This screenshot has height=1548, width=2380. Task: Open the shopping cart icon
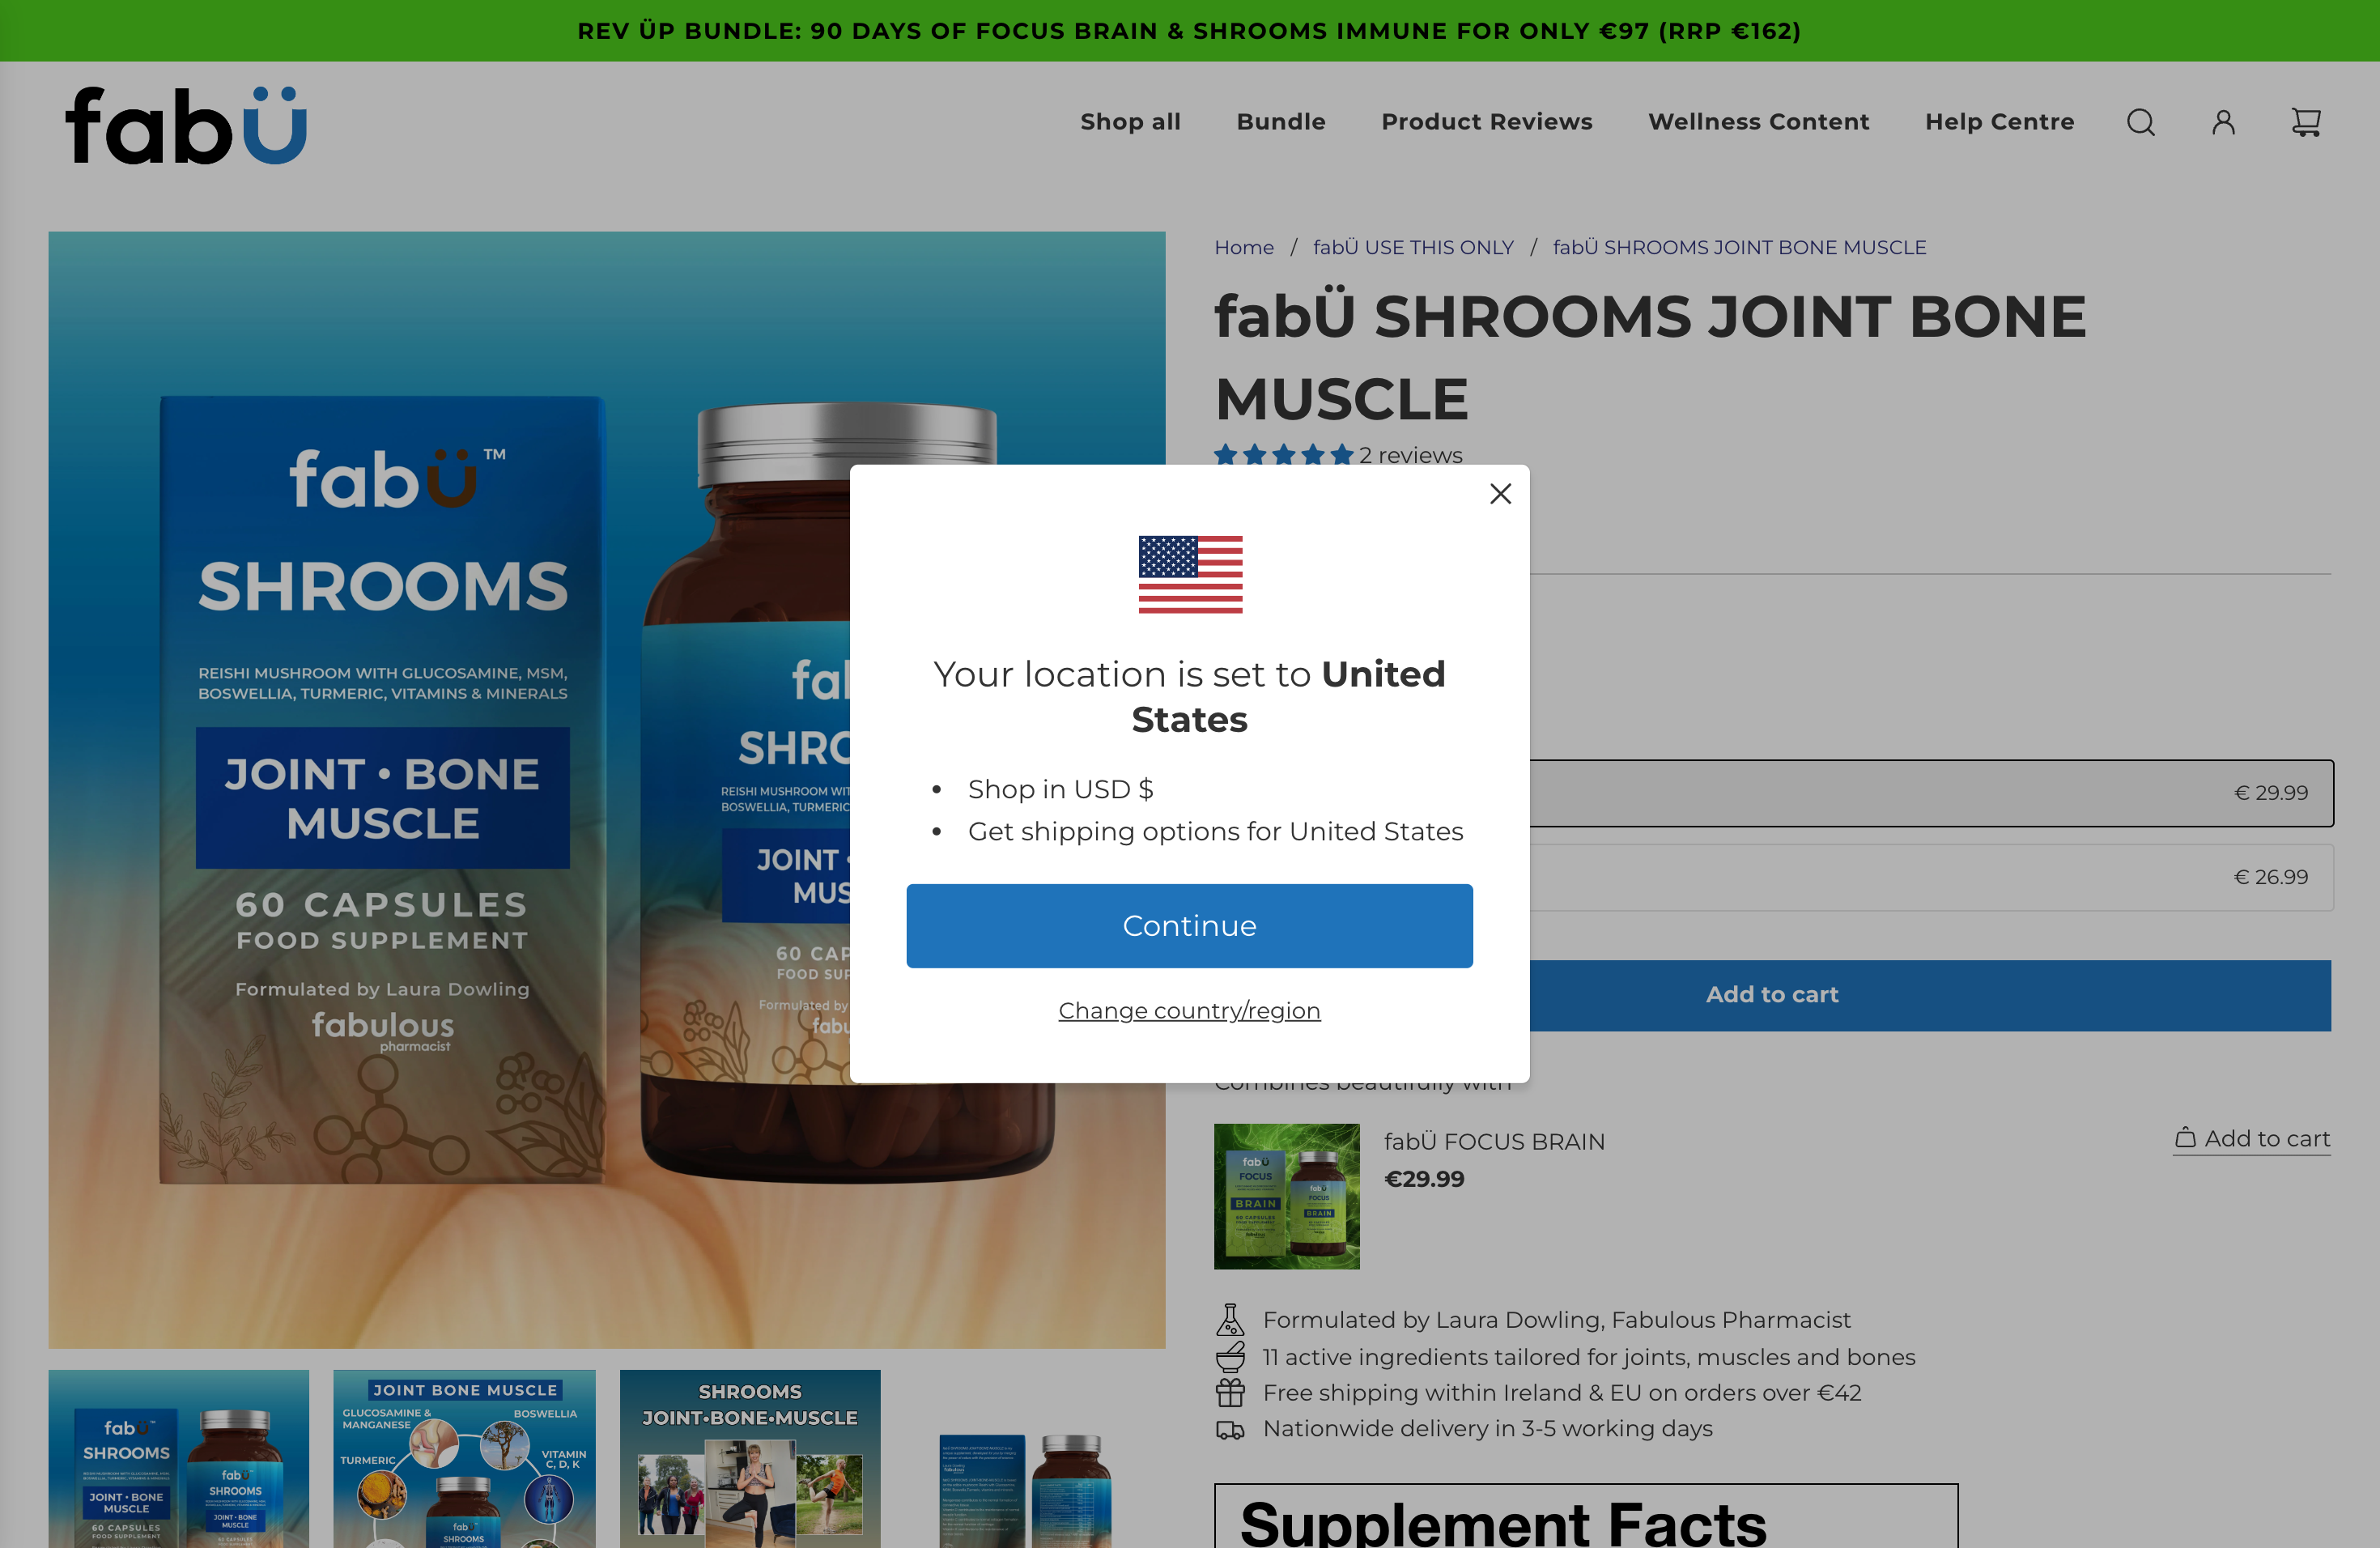2306,122
